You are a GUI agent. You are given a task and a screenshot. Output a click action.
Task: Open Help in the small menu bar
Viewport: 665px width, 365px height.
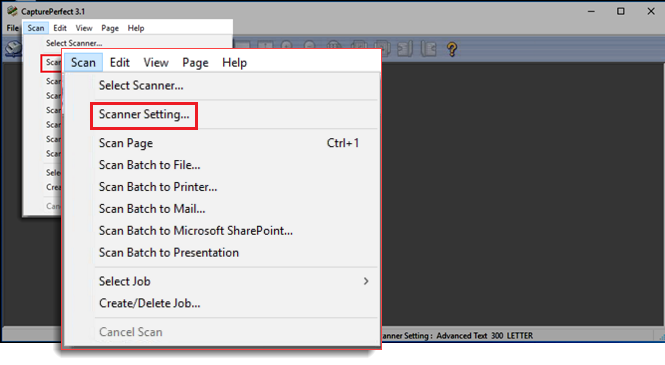pos(136,28)
